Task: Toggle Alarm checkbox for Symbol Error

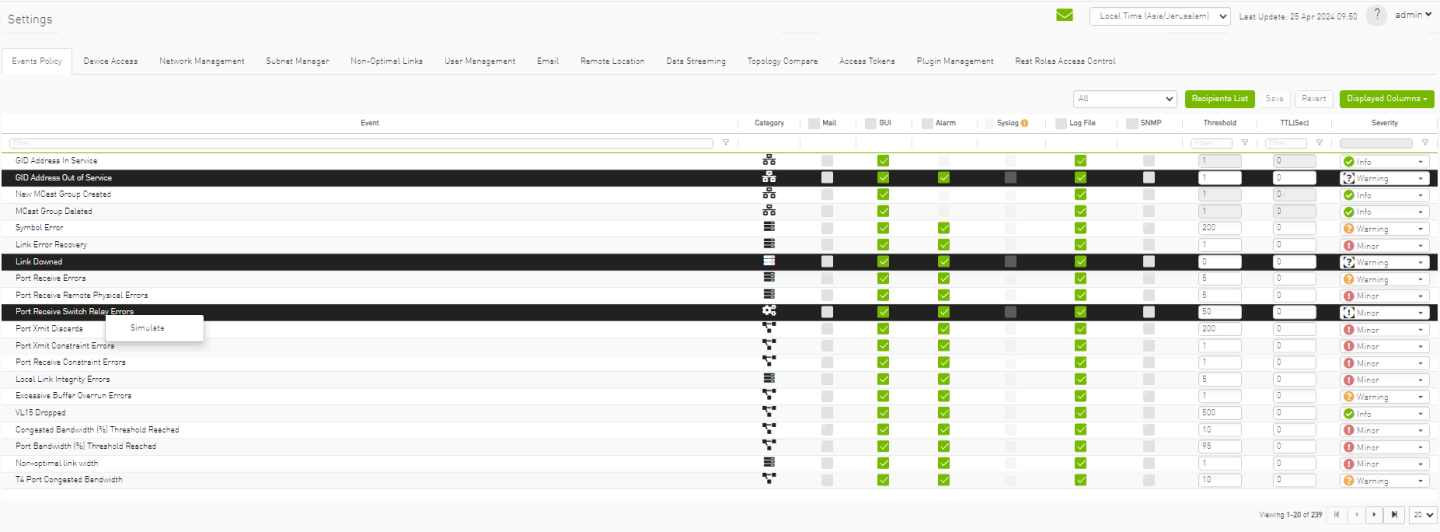Action: pyautogui.click(x=944, y=228)
